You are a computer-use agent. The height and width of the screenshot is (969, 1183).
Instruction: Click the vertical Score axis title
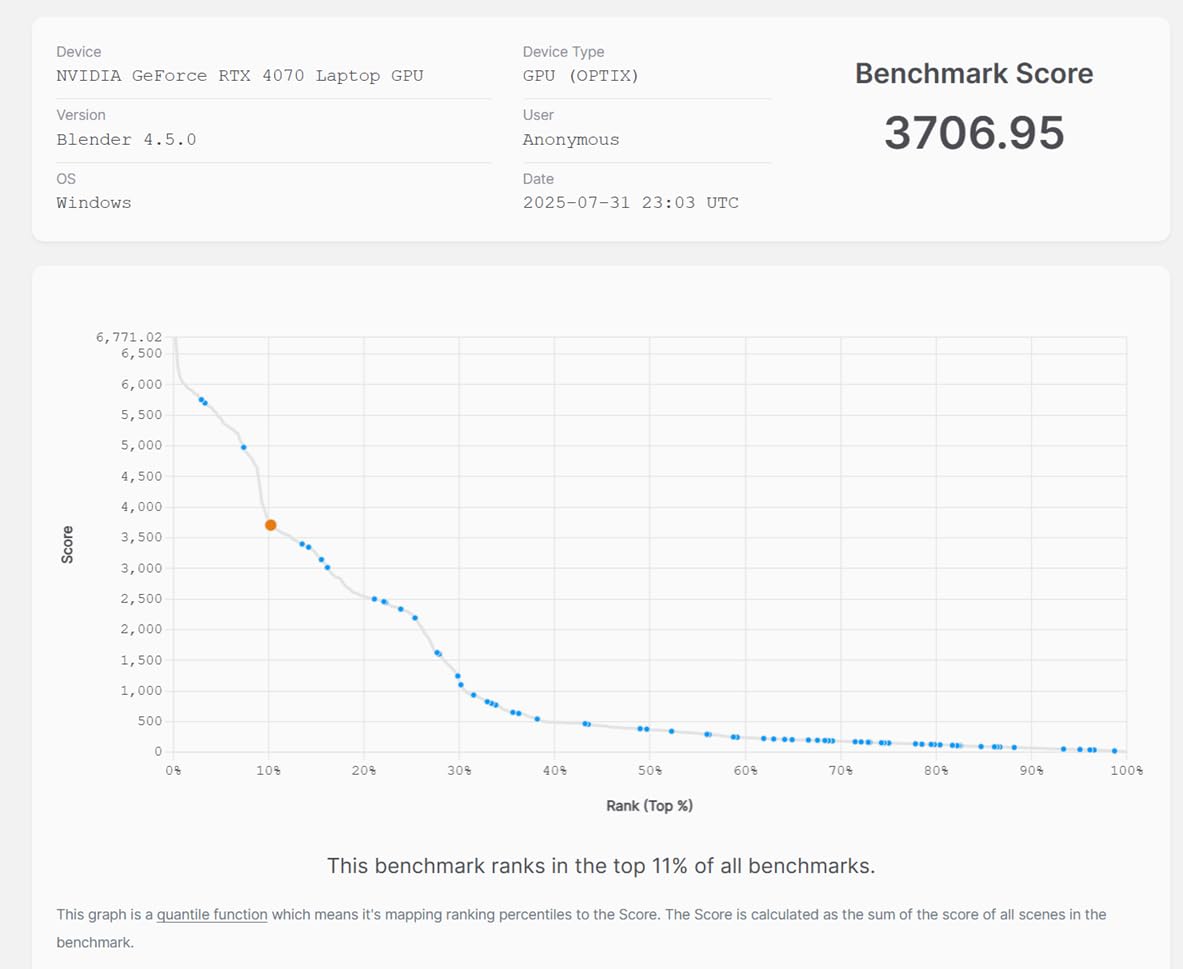click(x=68, y=545)
